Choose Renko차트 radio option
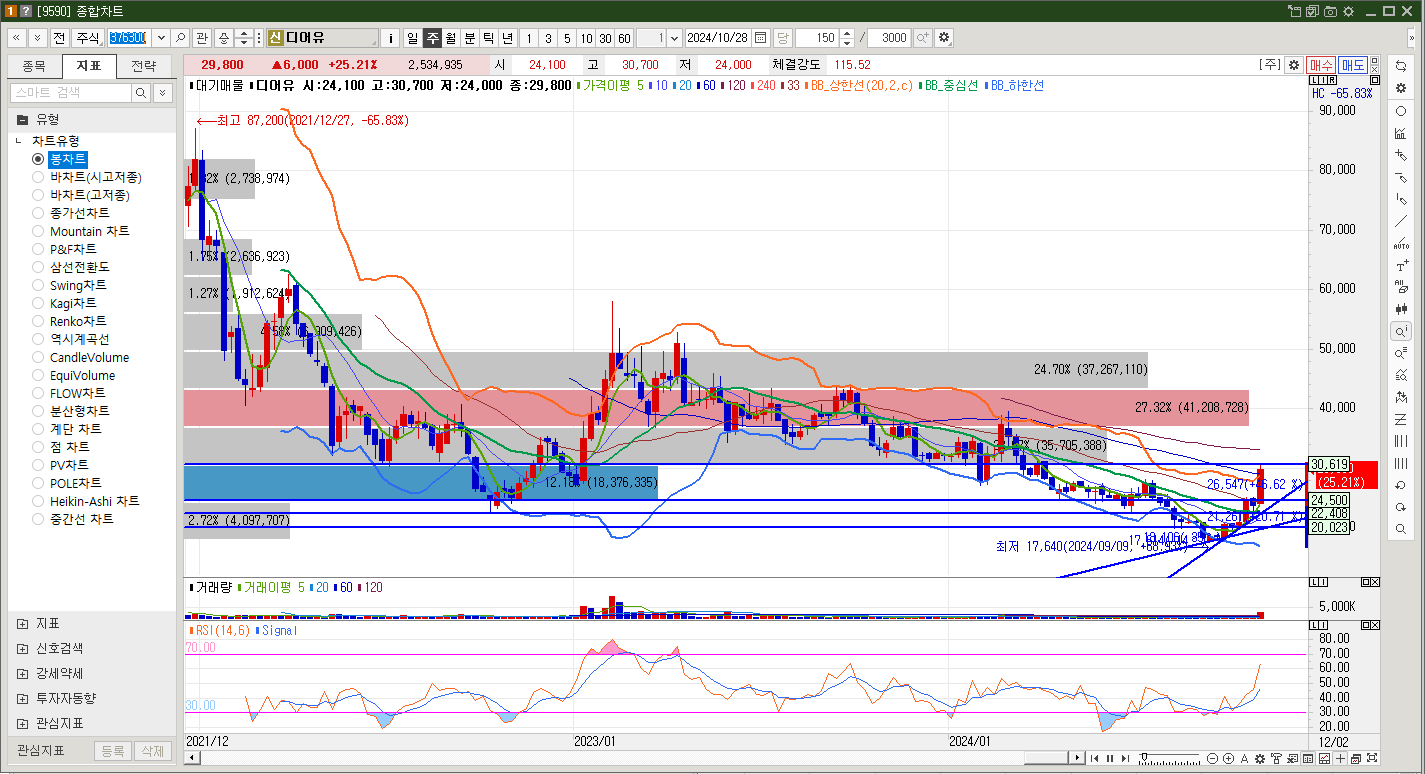The image size is (1425, 774). [x=38, y=321]
